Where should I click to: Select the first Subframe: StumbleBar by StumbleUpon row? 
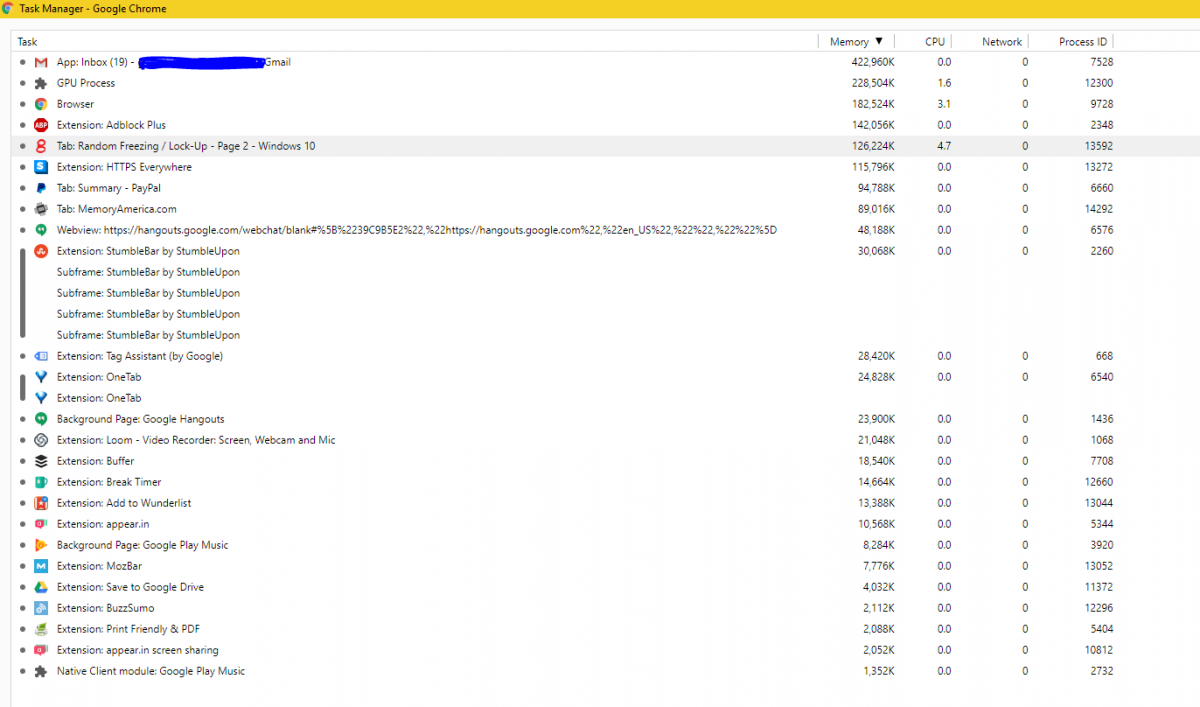coord(148,272)
